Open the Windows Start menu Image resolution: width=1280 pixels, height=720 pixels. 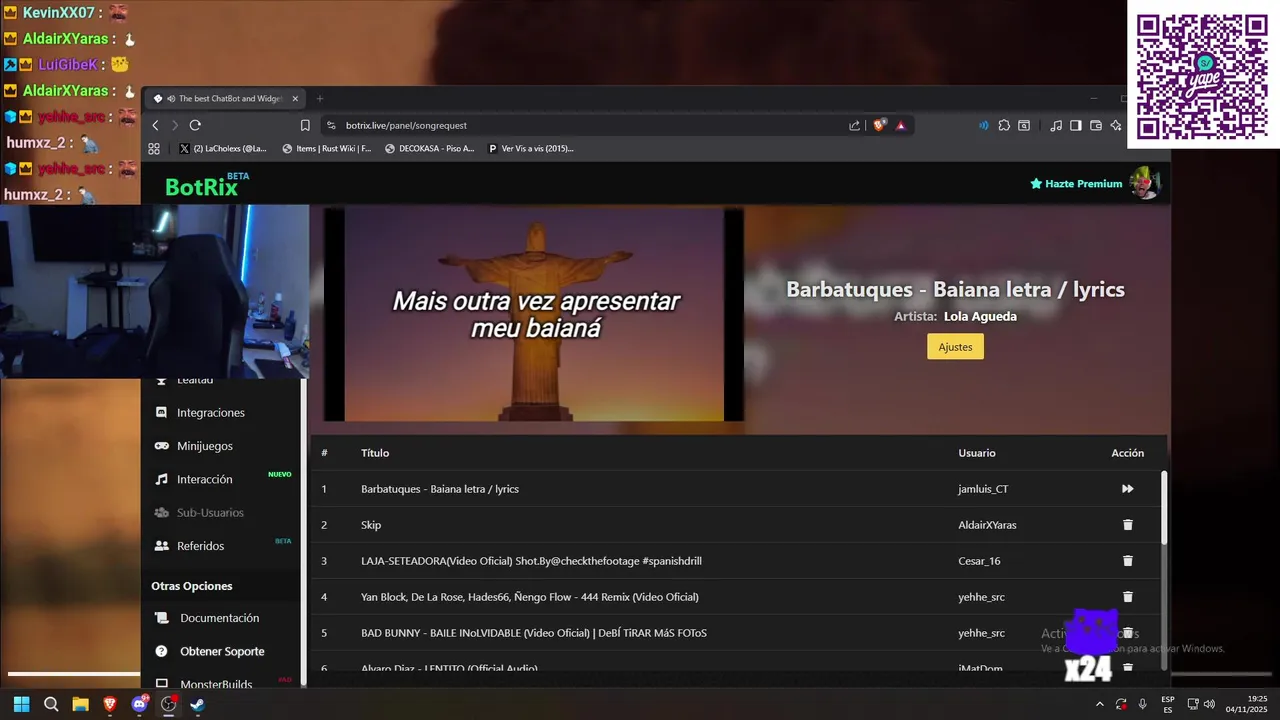pos(22,704)
